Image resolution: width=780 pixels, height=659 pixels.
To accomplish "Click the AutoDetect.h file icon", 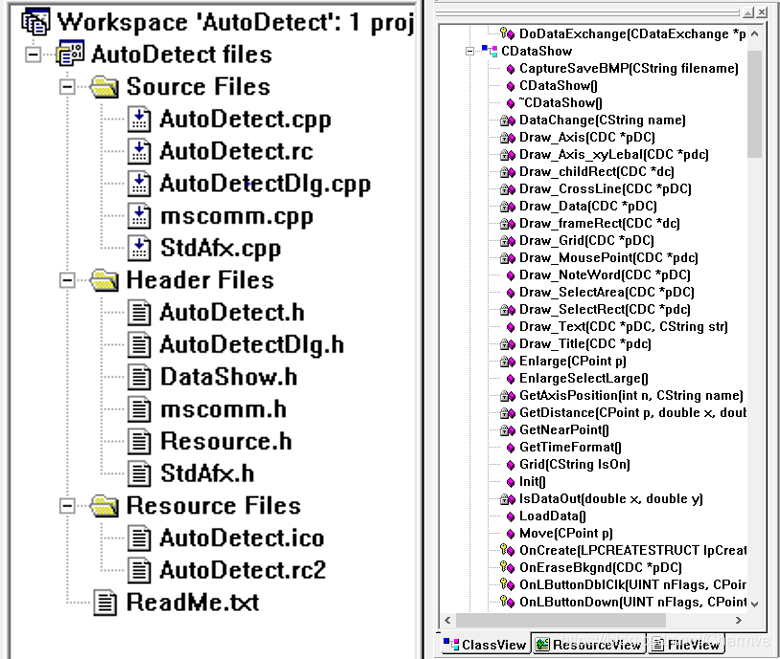I will click(x=139, y=313).
